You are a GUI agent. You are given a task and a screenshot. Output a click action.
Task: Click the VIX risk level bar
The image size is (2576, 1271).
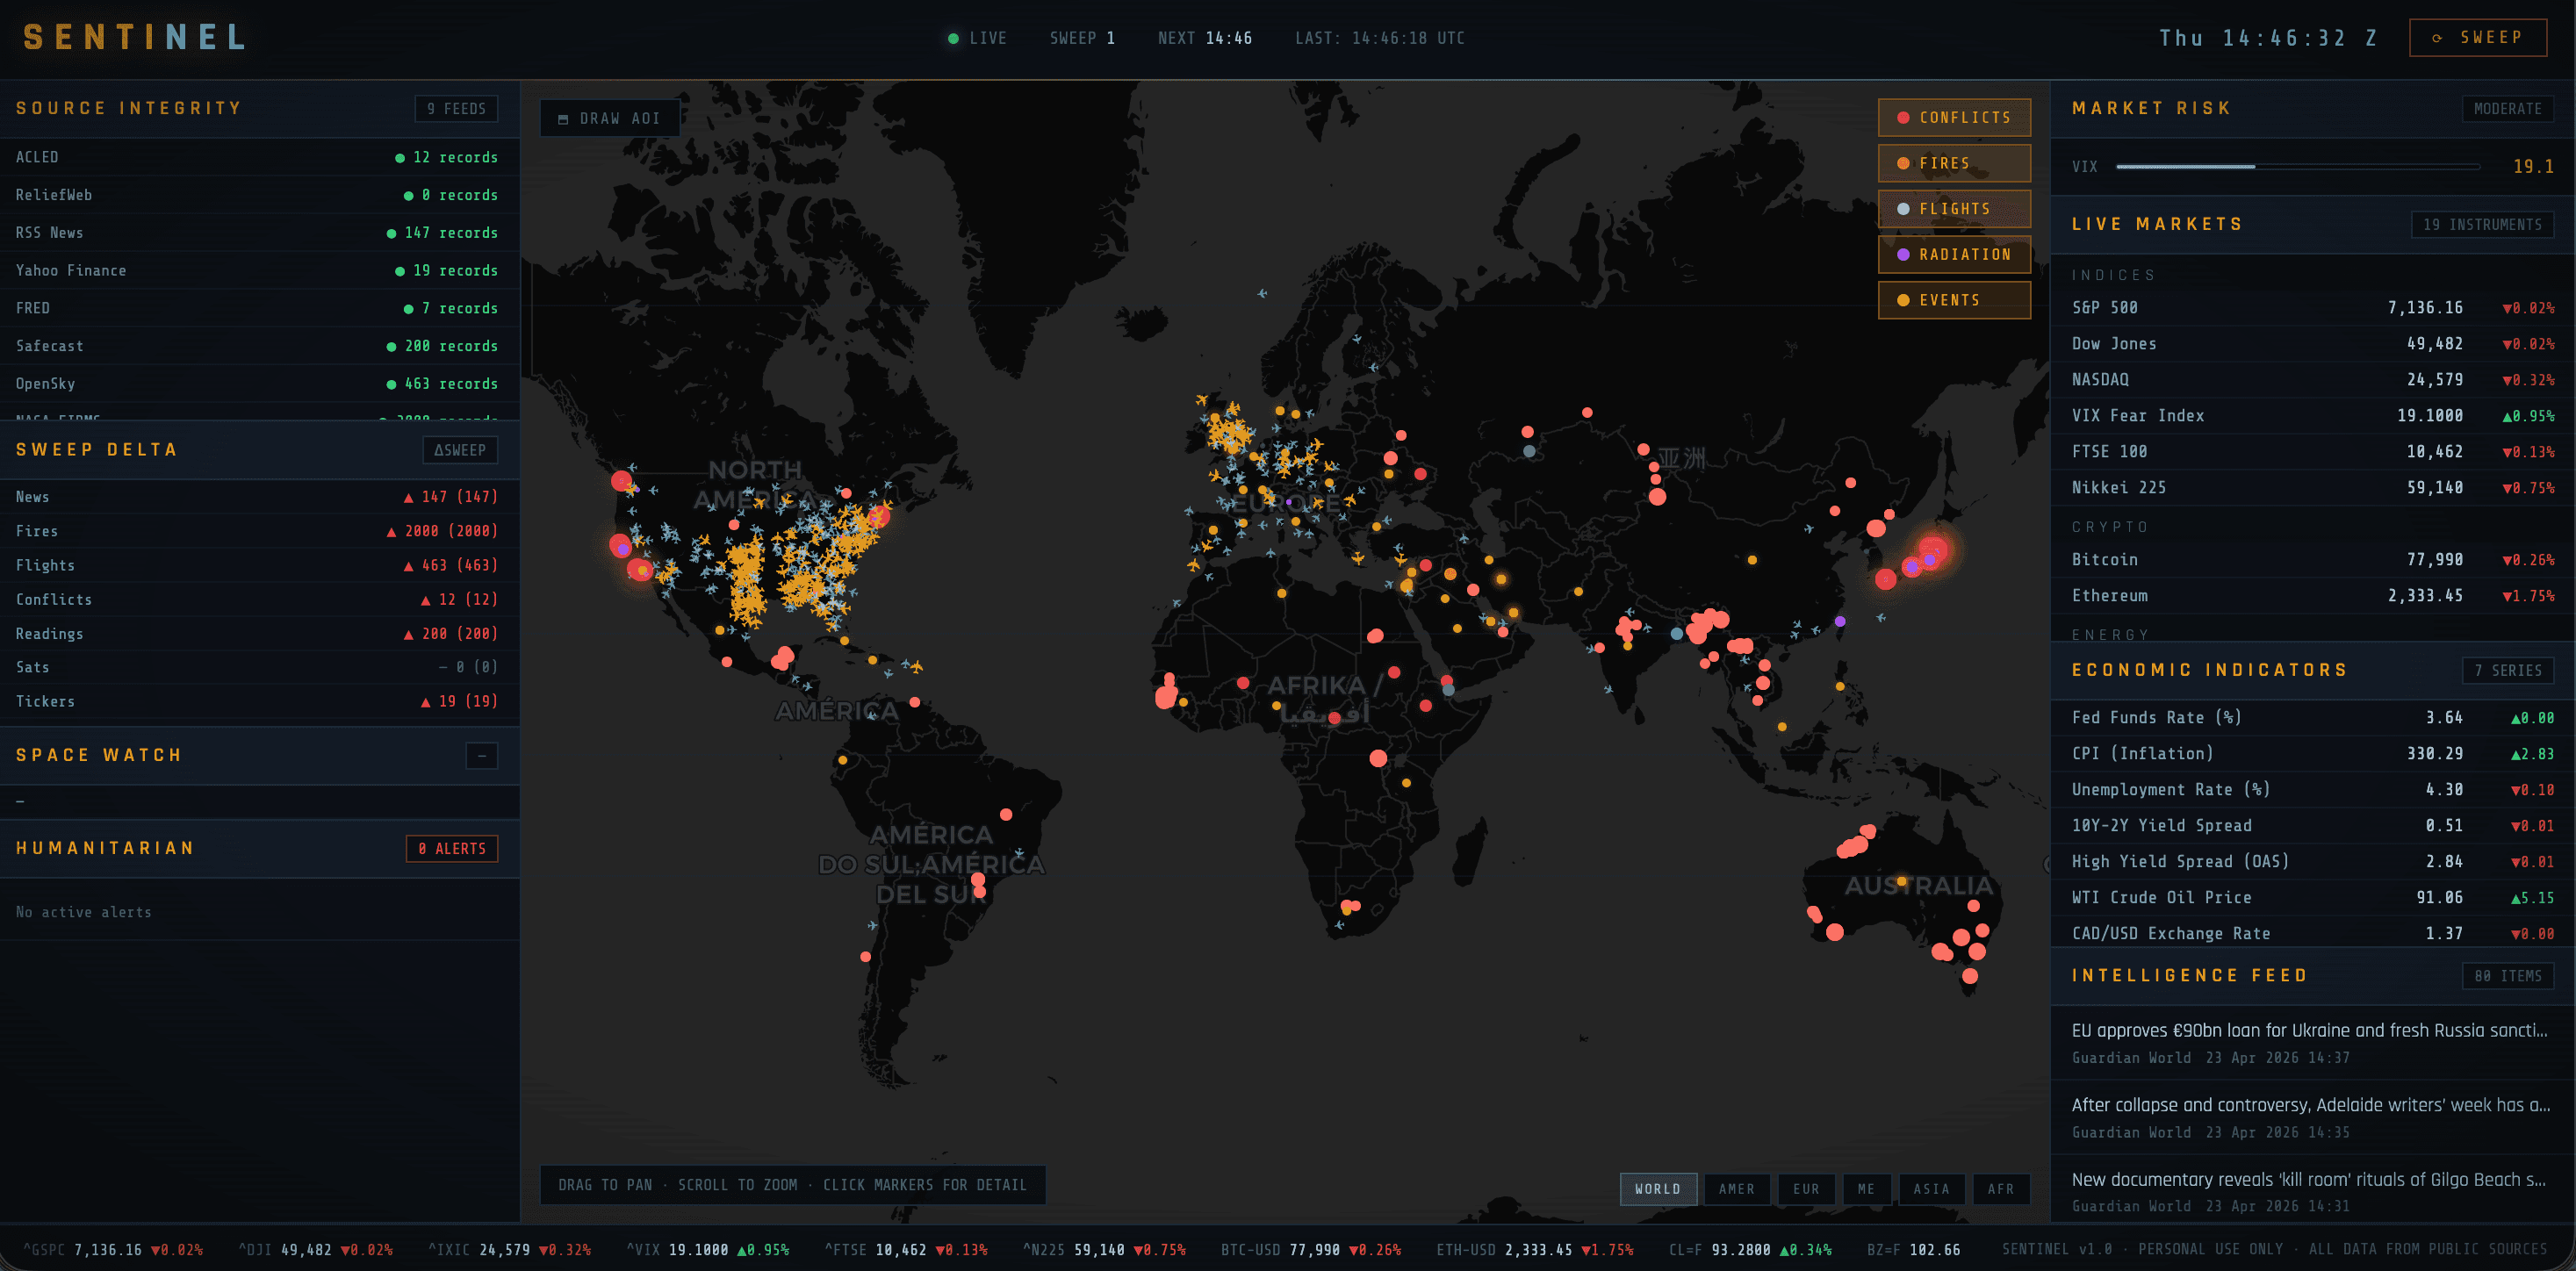click(2297, 167)
